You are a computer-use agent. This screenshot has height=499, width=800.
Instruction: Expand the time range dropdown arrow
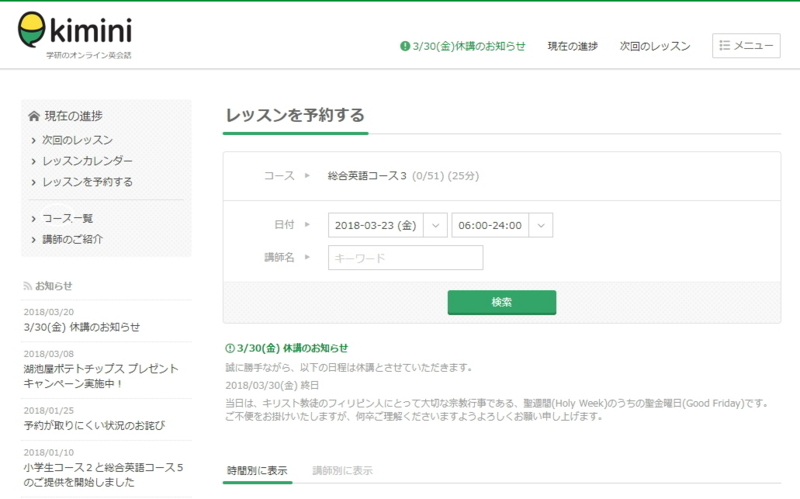(x=541, y=225)
